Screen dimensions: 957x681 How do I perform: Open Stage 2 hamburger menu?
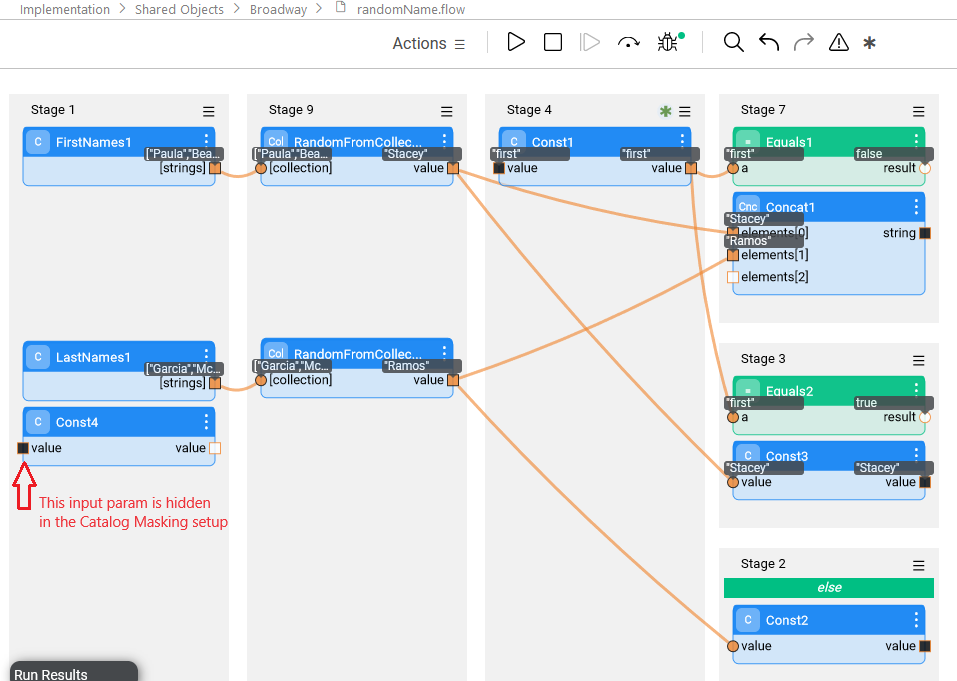coord(919,565)
